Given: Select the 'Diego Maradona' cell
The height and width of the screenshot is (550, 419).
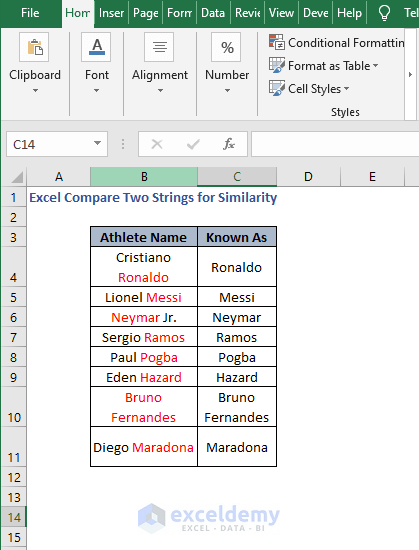Looking at the screenshot, I should click(x=144, y=447).
